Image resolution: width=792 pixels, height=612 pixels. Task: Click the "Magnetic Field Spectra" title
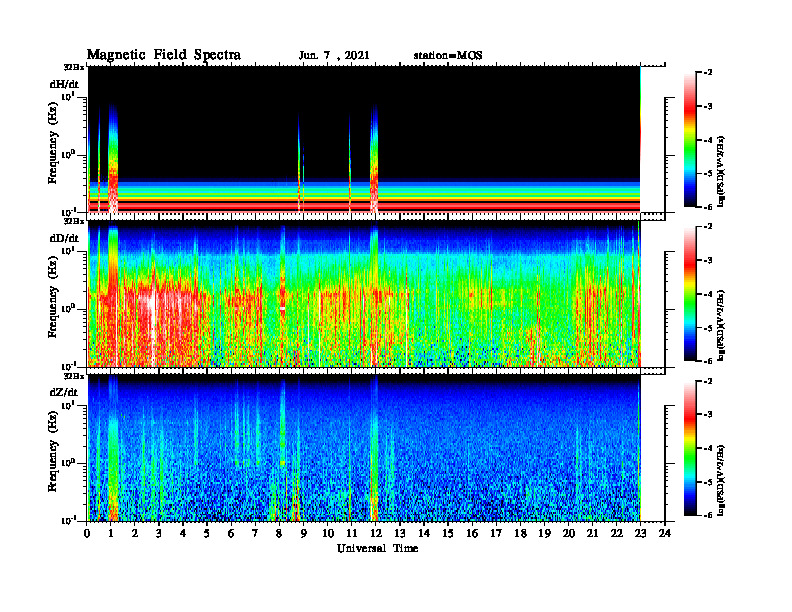pyautogui.click(x=164, y=55)
